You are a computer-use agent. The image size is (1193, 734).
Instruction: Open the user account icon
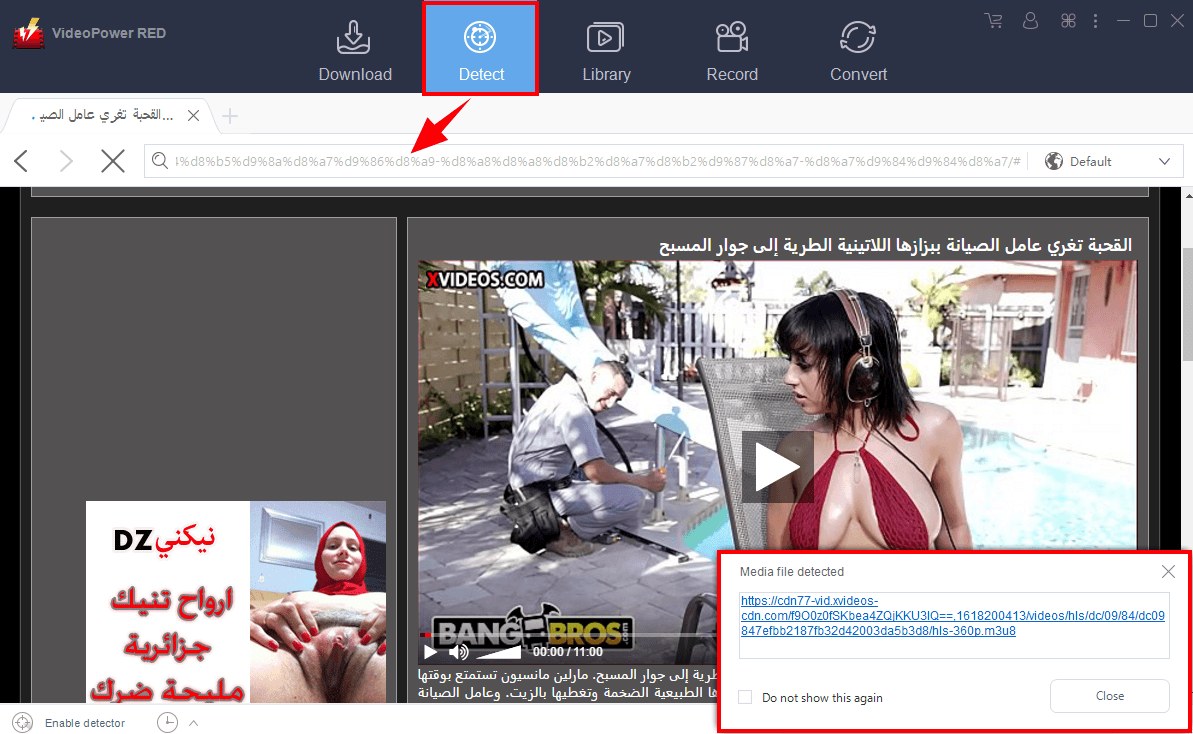pos(1030,21)
